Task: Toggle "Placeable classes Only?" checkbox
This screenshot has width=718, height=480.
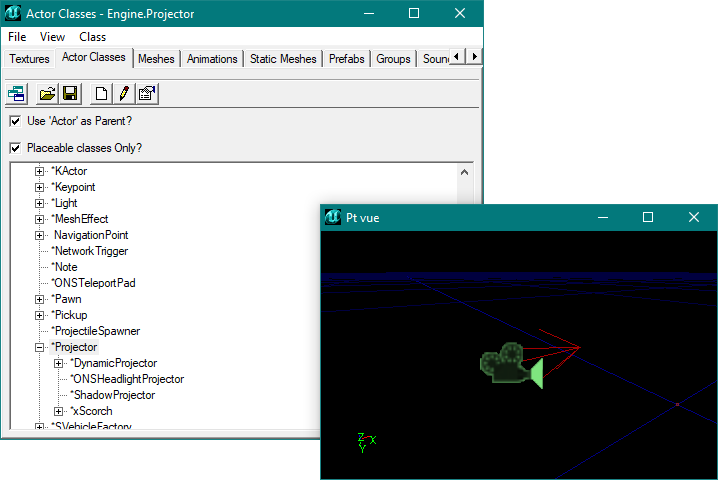Action: pyautogui.click(x=15, y=148)
